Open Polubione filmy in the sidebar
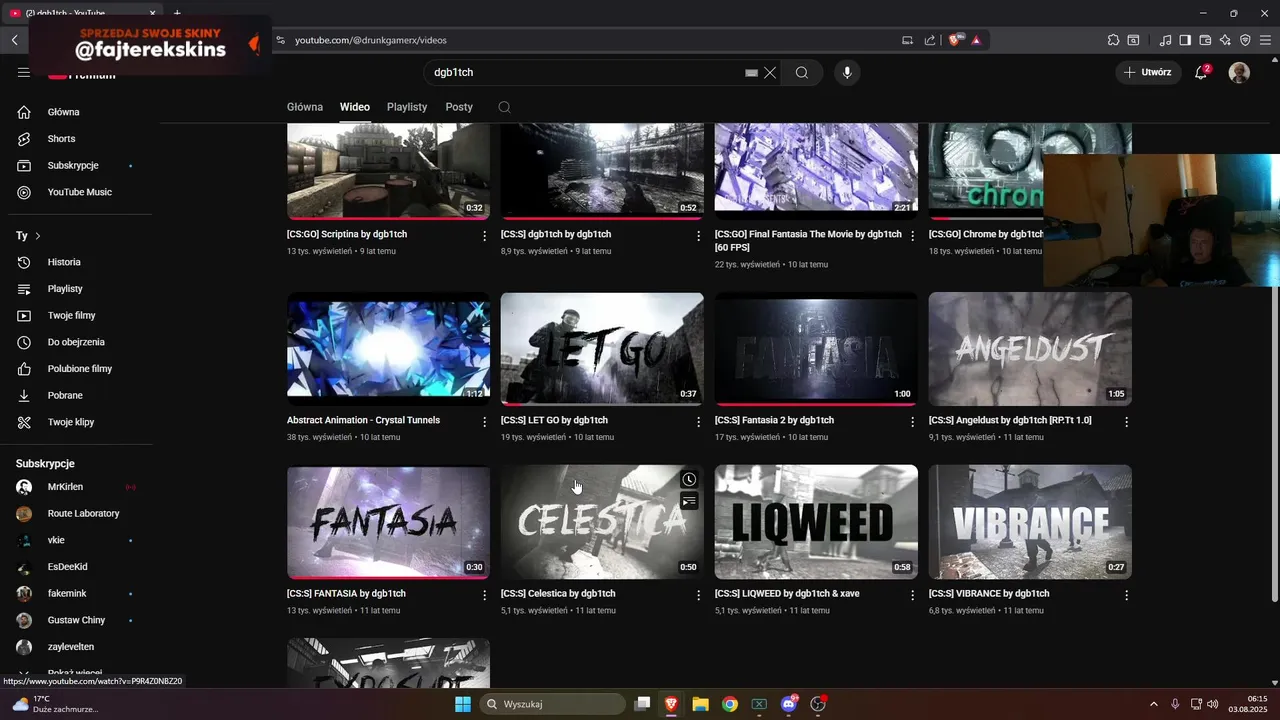 click(x=80, y=369)
